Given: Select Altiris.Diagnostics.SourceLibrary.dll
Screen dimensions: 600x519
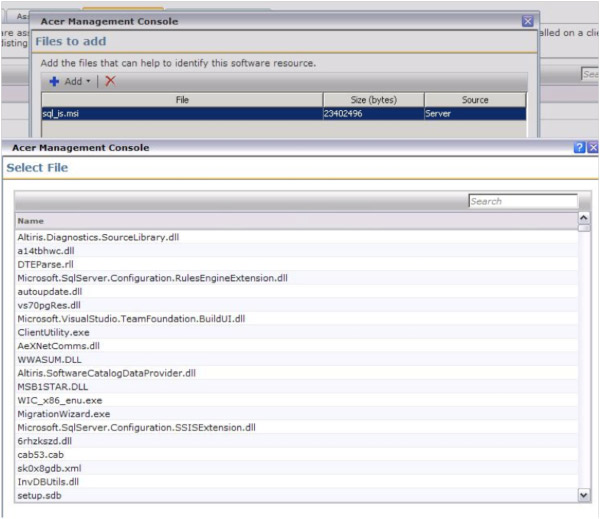Looking at the screenshot, I should pyautogui.click(x=297, y=237).
